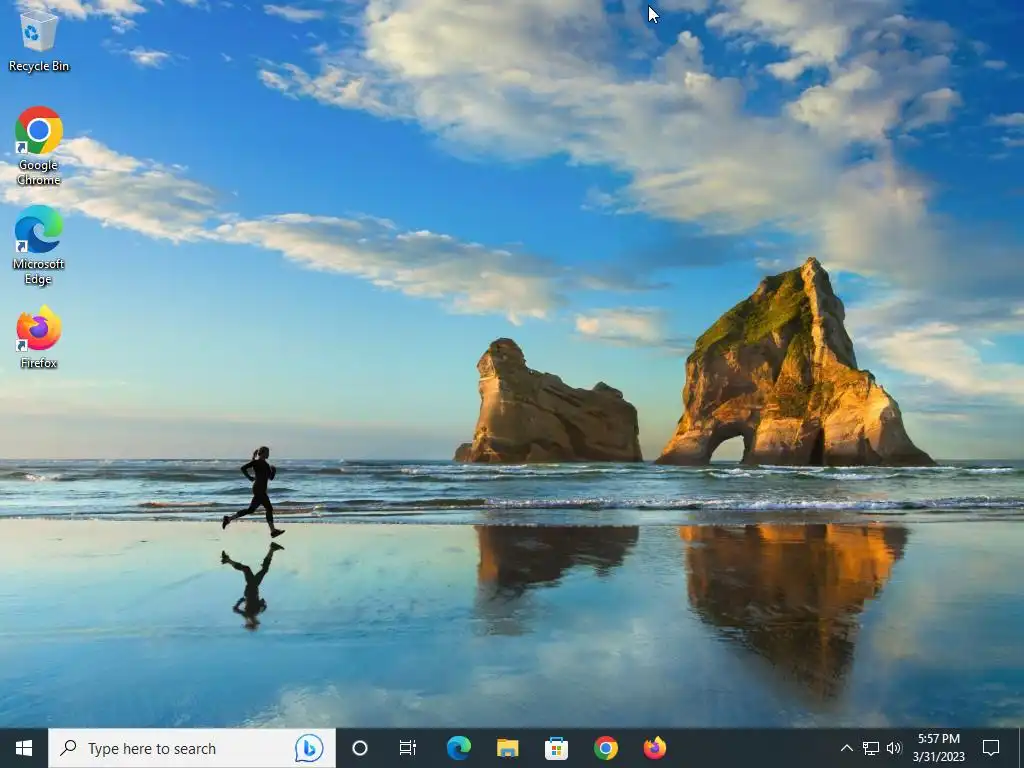
Task: Open Task View on taskbar
Action: 408,748
